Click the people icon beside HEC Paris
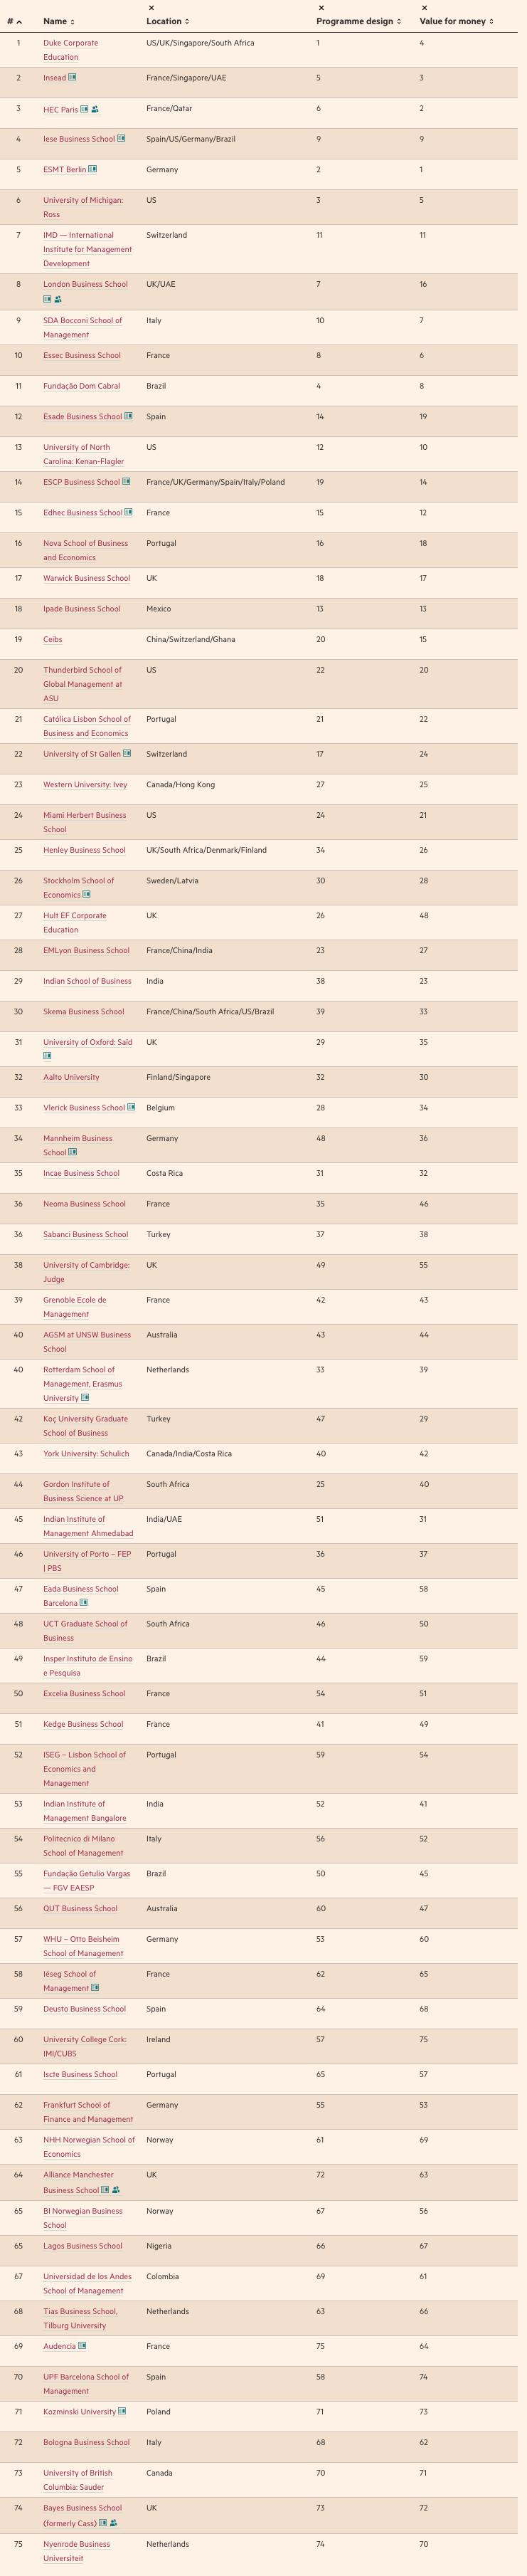Image resolution: width=527 pixels, height=2576 pixels. (x=95, y=109)
